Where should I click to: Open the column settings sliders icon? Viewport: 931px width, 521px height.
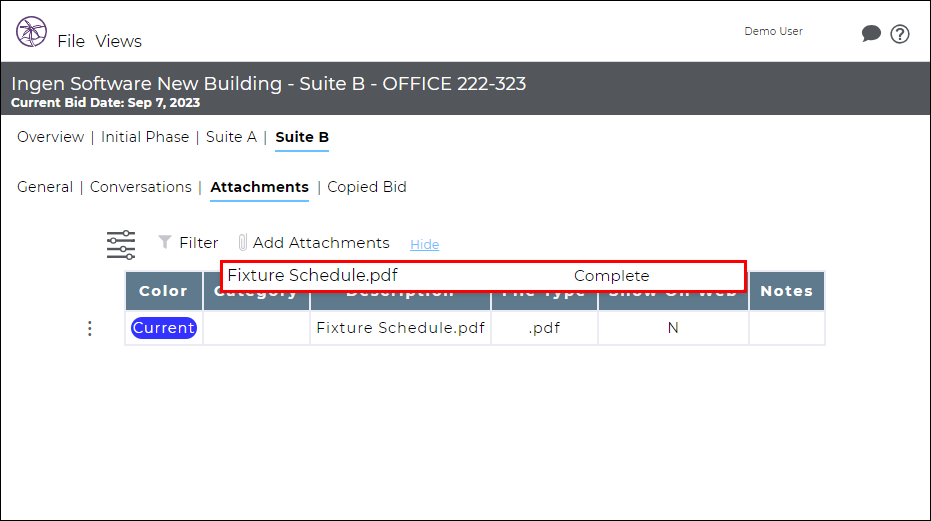(121, 245)
